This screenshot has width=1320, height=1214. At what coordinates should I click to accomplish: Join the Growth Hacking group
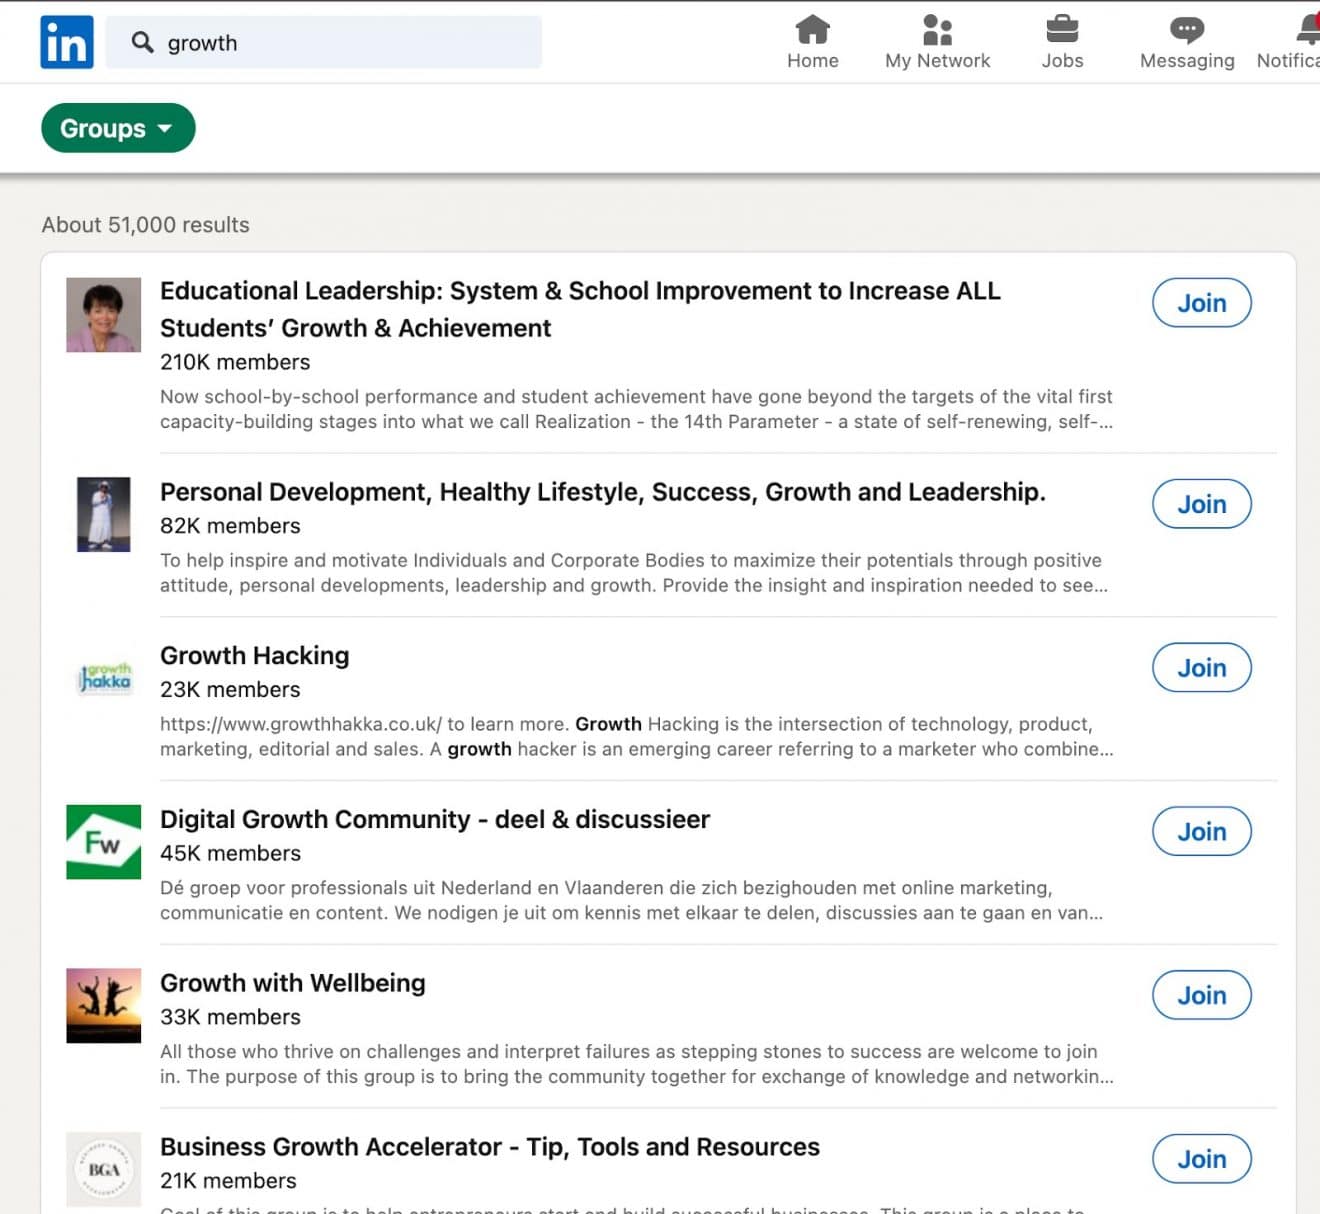pos(1201,668)
